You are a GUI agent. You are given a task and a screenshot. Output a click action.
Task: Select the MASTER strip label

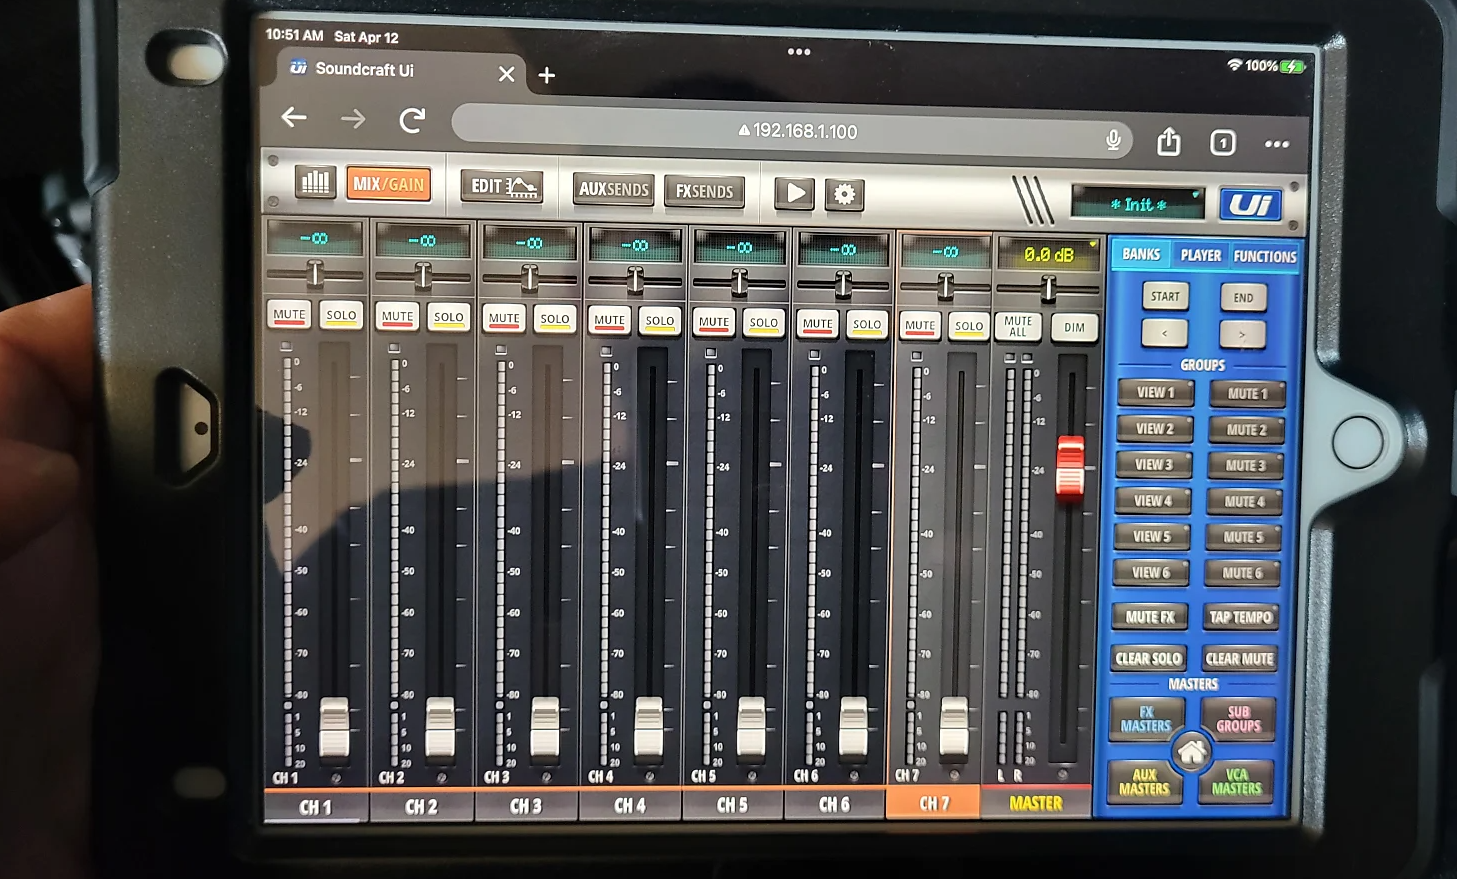tap(1036, 804)
